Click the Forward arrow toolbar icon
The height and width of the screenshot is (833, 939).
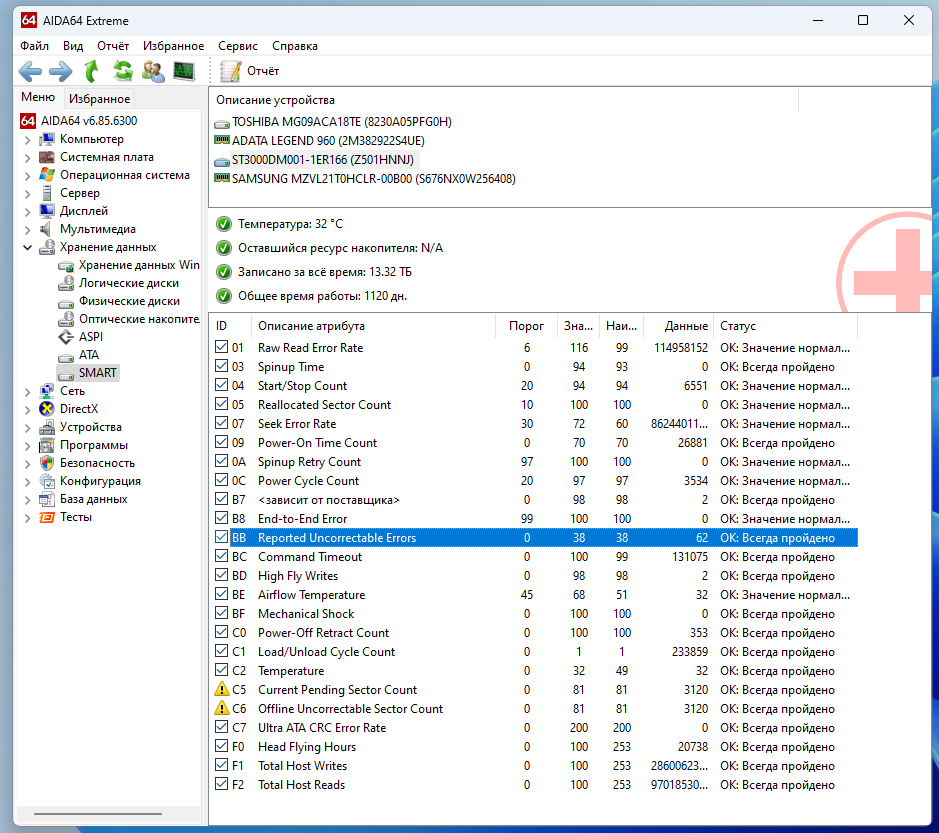click(x=60, y=72)
